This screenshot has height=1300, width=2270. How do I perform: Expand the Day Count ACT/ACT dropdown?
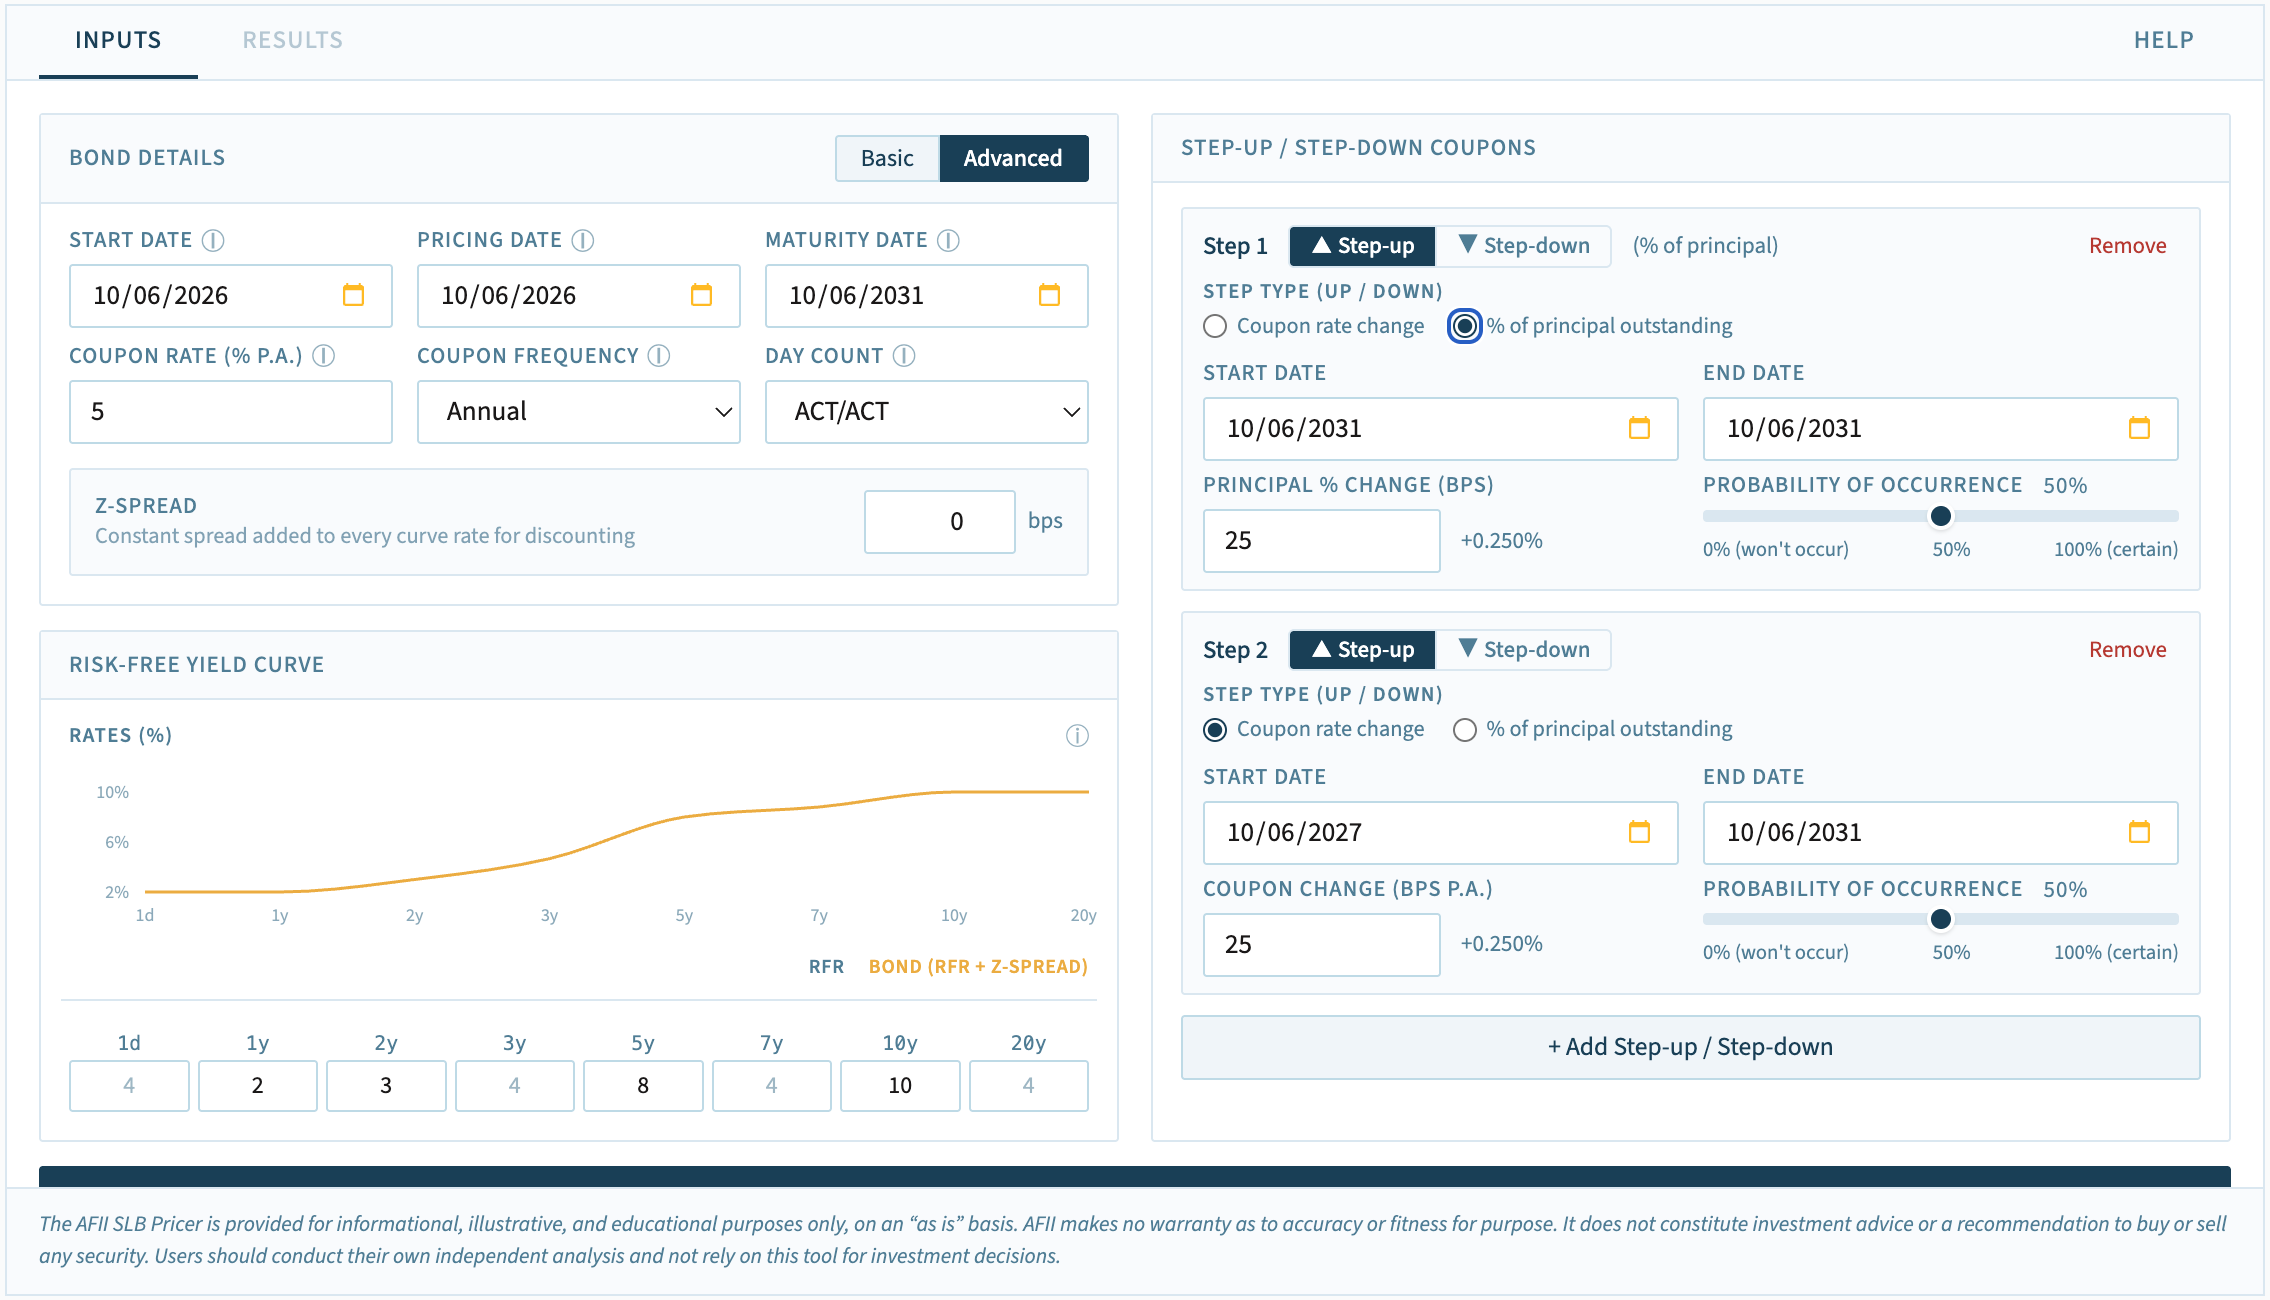point(926,411)
